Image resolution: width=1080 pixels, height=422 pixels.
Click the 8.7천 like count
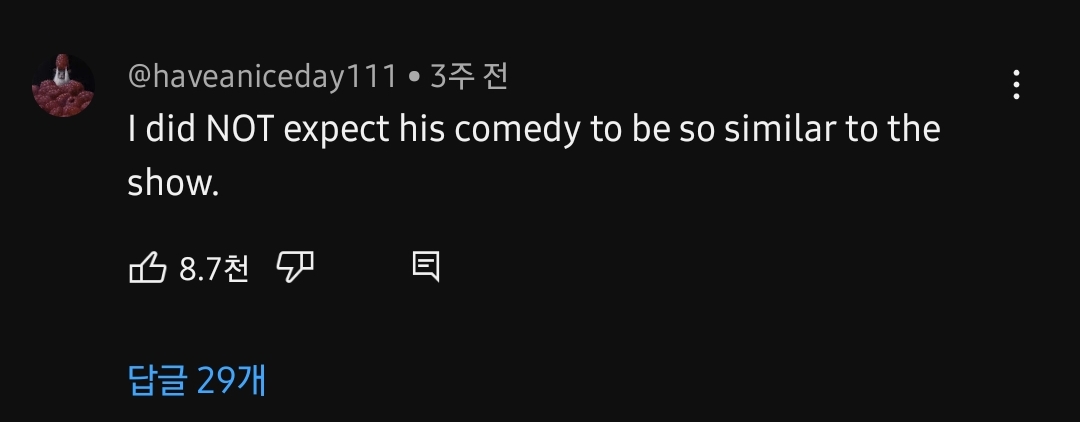click(x=214, y=268)
